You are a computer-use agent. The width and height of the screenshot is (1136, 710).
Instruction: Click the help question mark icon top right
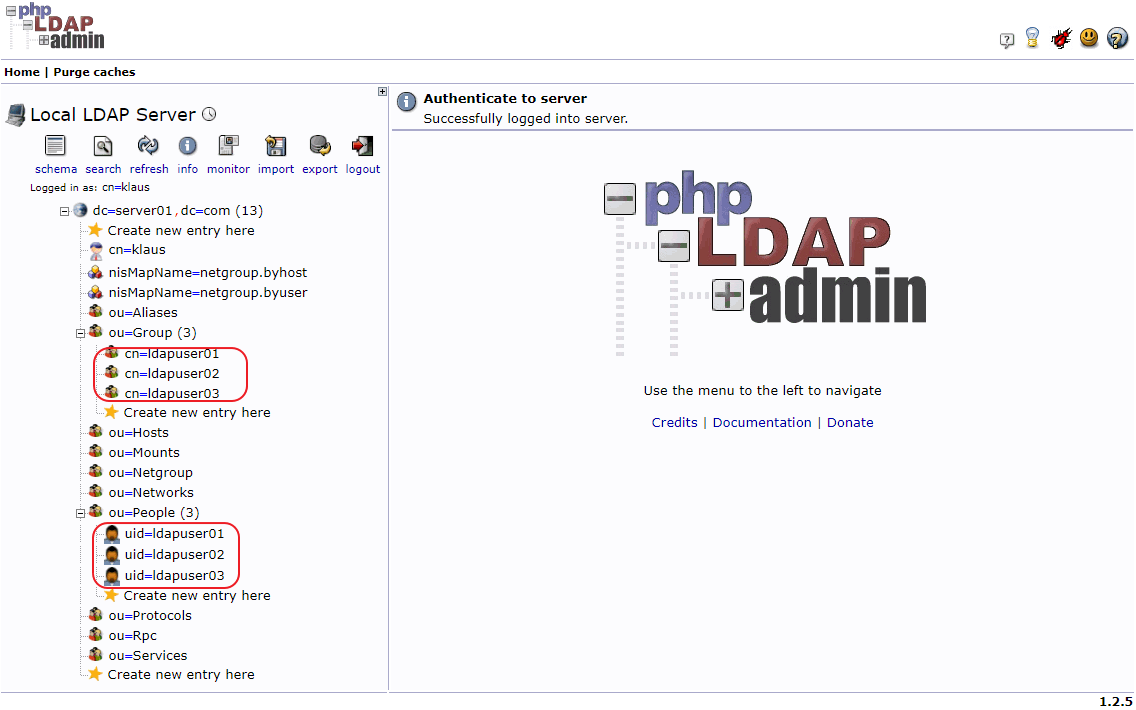click(1117, 38)
